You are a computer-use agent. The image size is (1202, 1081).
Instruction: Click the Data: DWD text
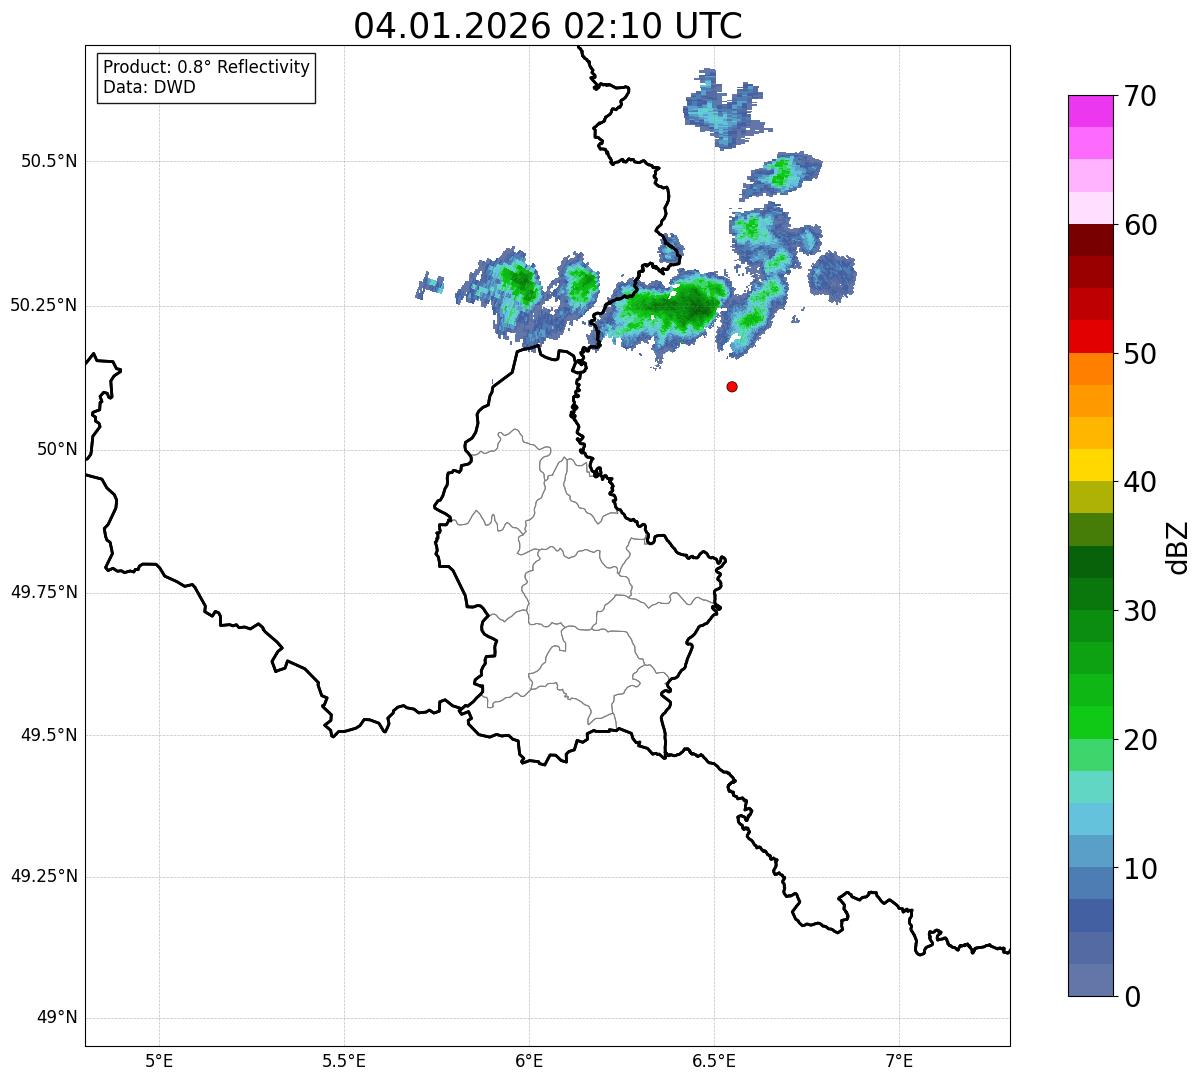pos(149,87)
